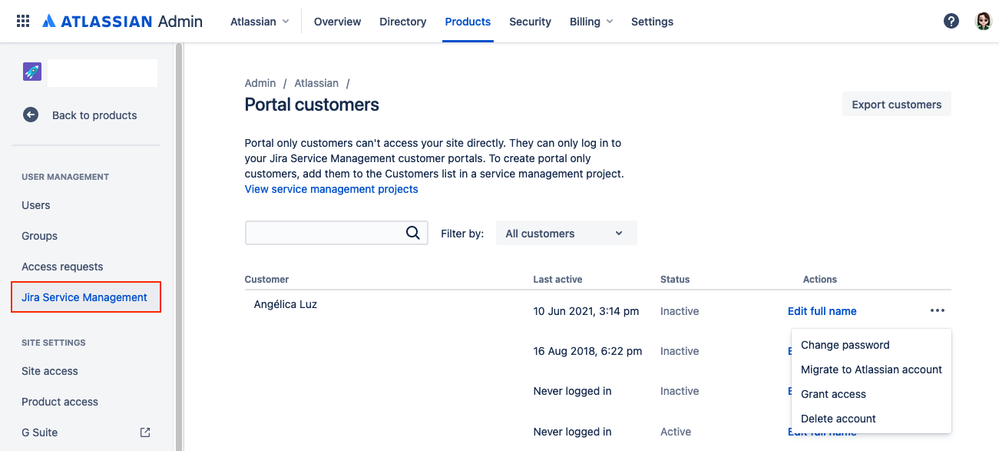Image resolution: width=999 pixels, height=451 pixels.
Task: Switch to the Directory tab
Action: (x=403, y=22)
